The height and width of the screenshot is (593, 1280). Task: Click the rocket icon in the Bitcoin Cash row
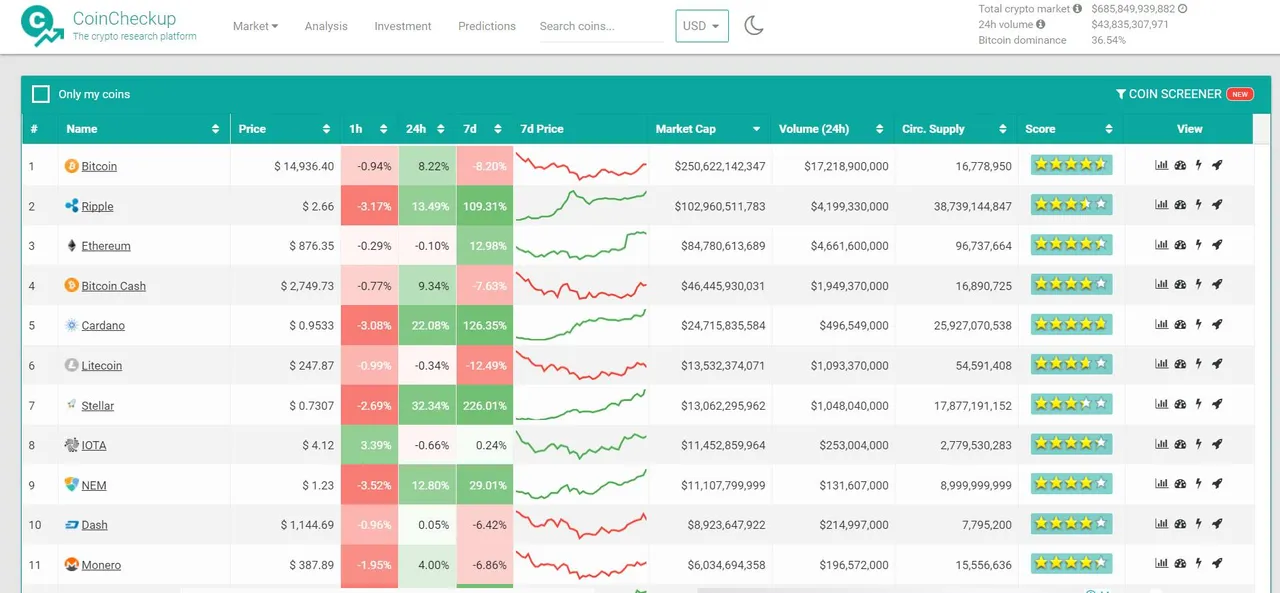1217,284
